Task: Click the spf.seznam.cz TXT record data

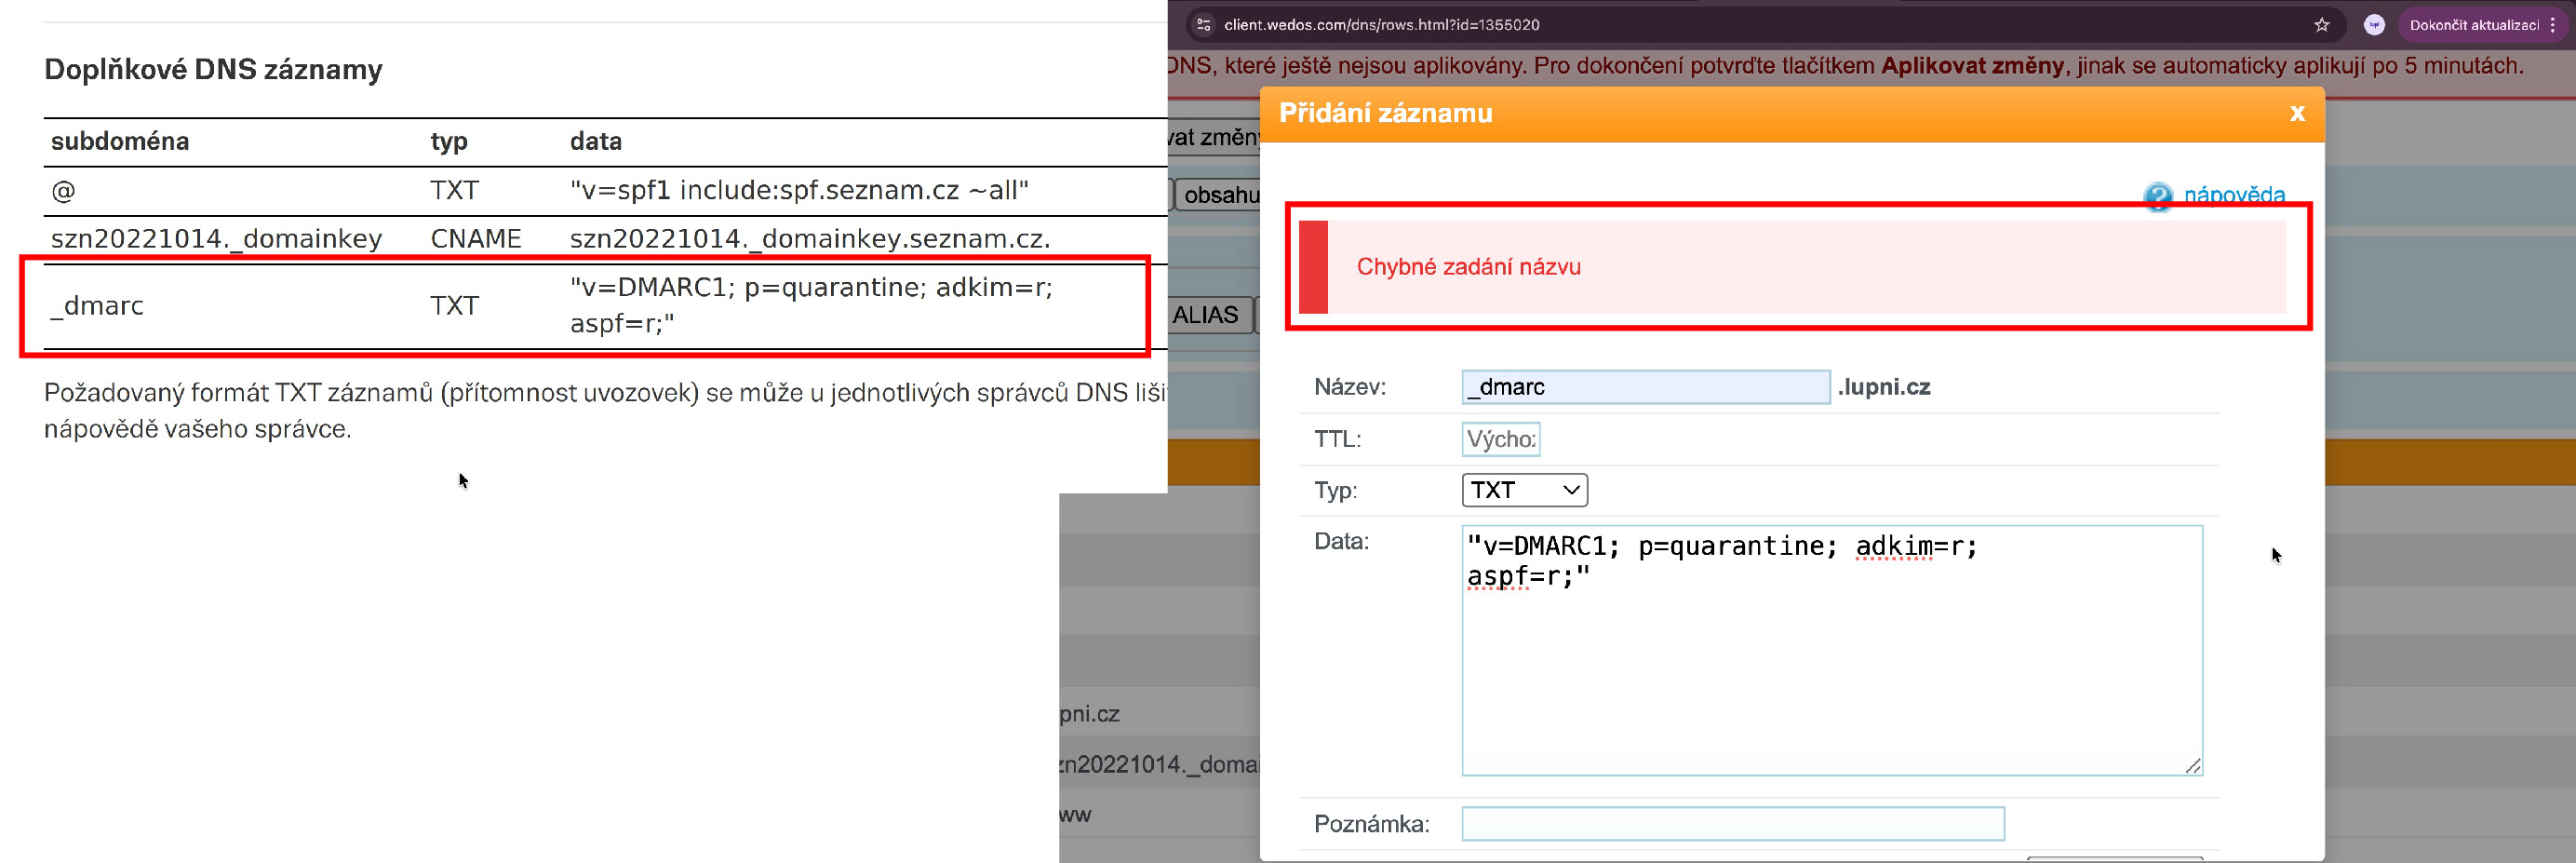Action: [798, 190]
